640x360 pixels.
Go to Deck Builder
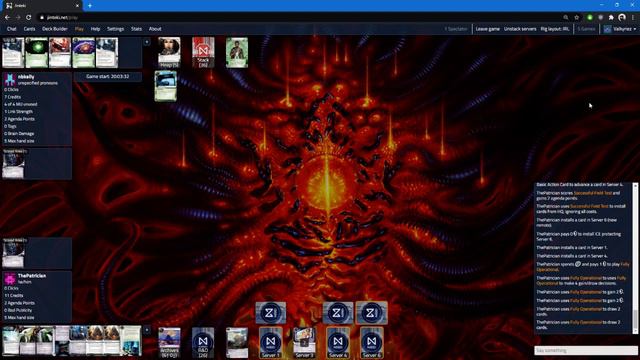click(x=55, y=29)
